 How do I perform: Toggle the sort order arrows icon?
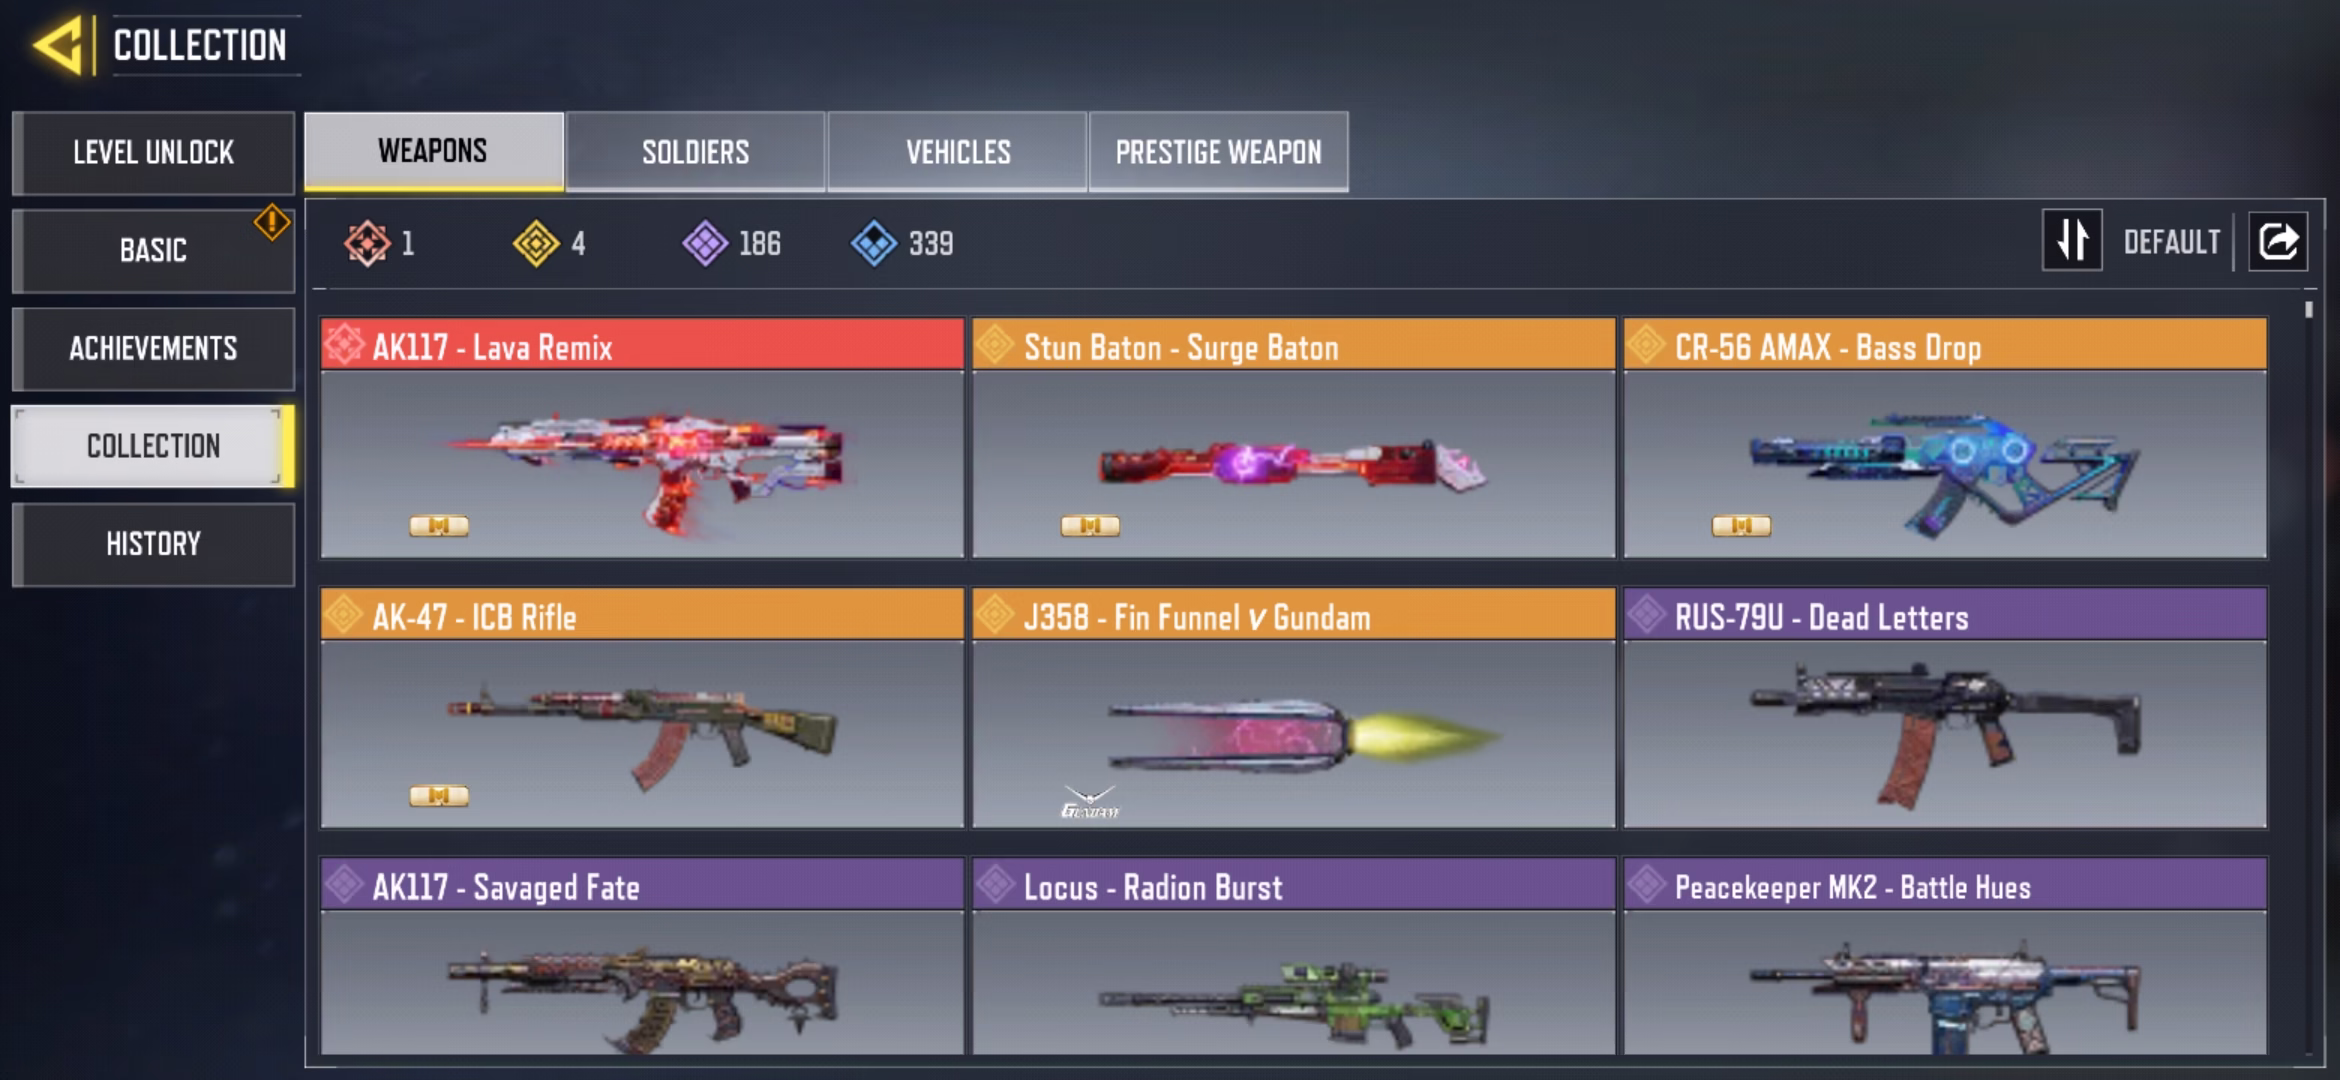tap(2072, 240)
